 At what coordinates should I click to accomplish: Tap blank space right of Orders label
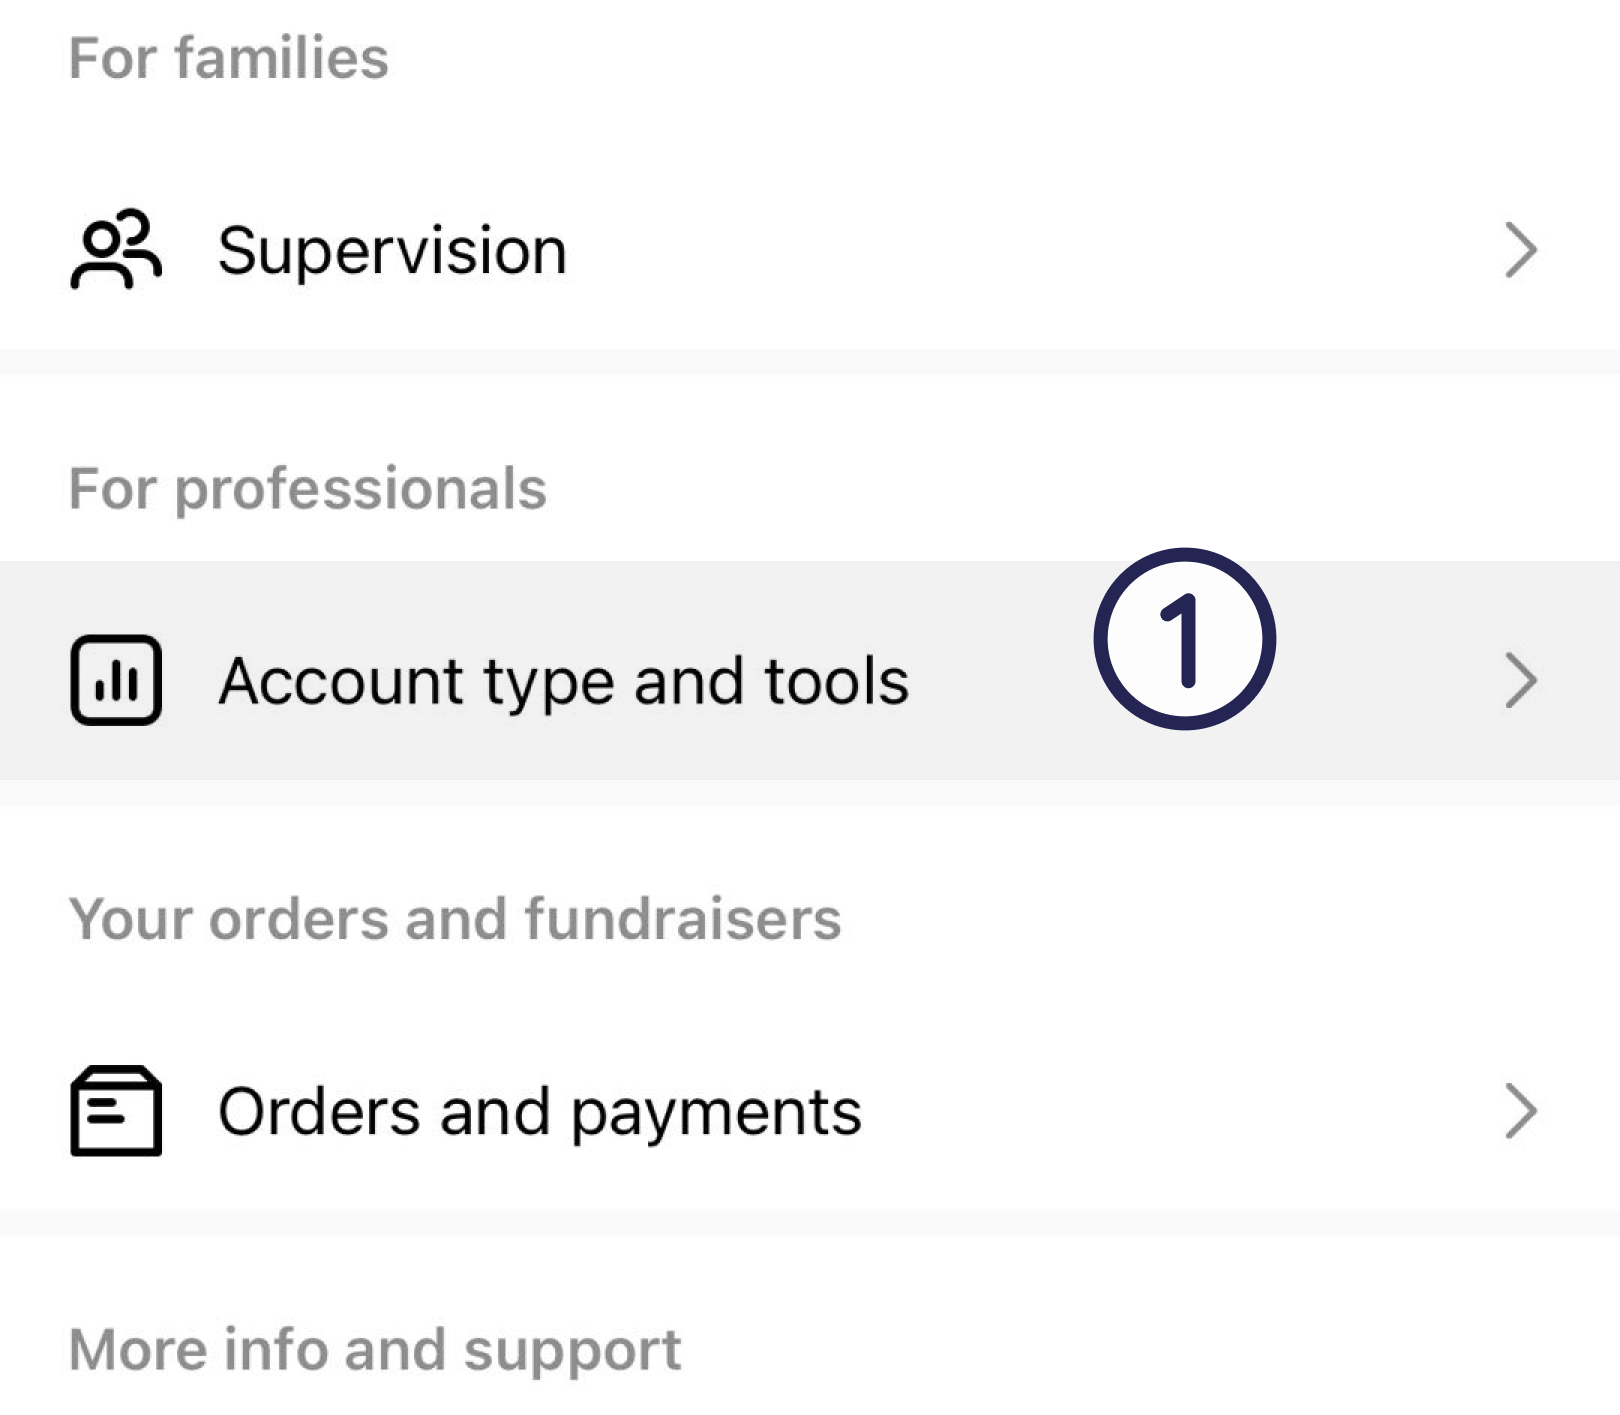point(1180,1111)
